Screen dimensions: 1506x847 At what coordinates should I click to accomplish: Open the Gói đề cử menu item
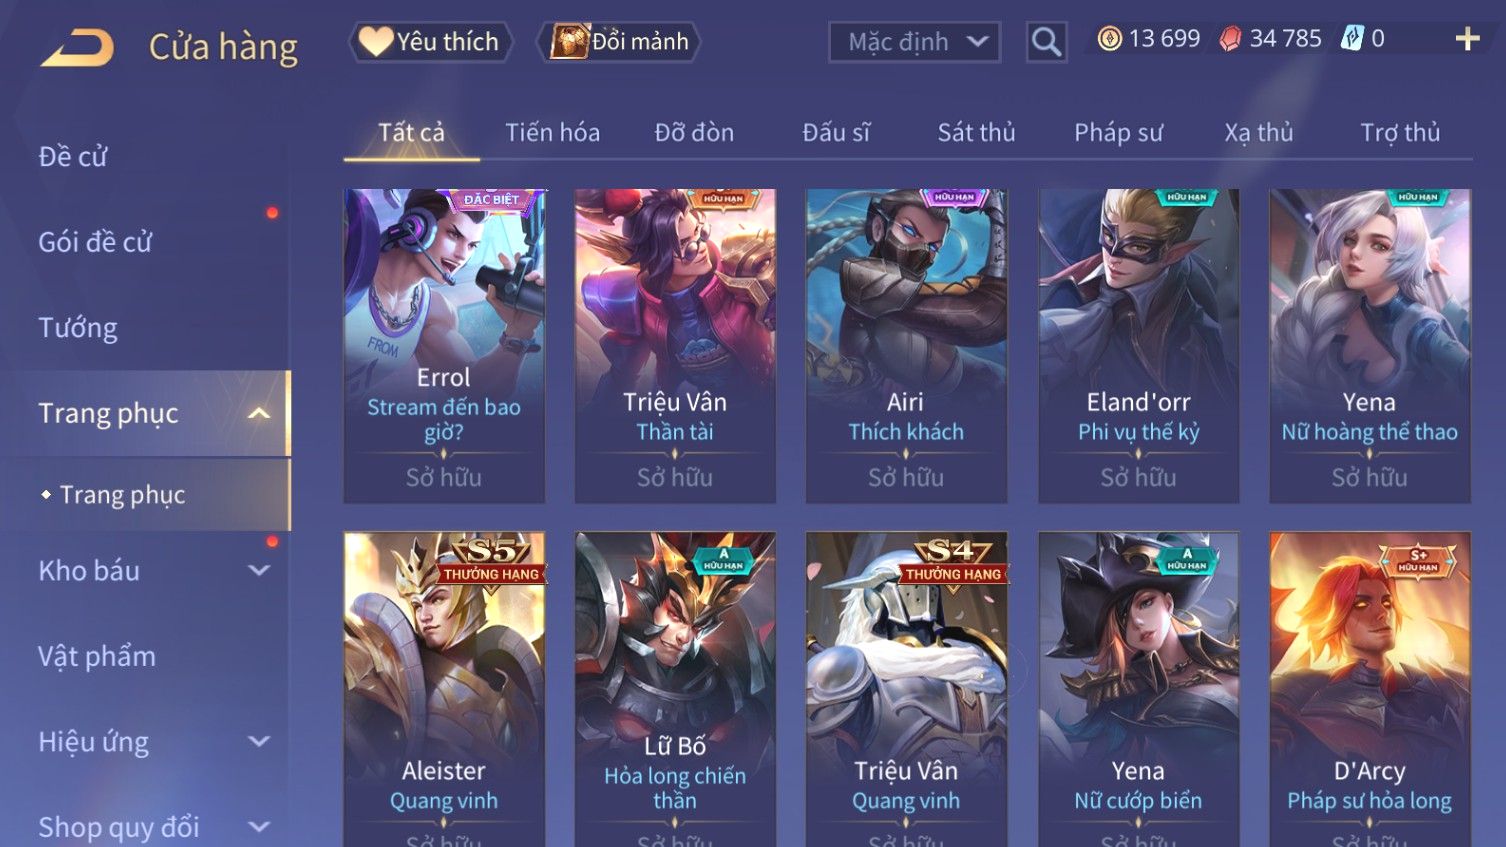[95, 242]
